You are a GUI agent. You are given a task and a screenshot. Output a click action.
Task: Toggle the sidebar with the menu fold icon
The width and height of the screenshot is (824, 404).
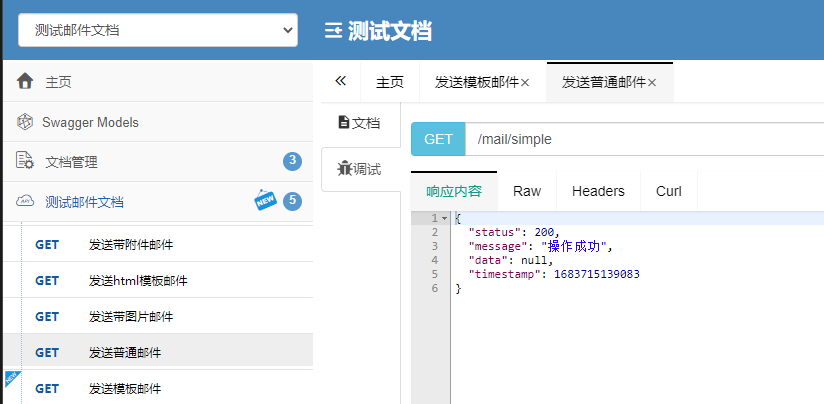[333, 31]
